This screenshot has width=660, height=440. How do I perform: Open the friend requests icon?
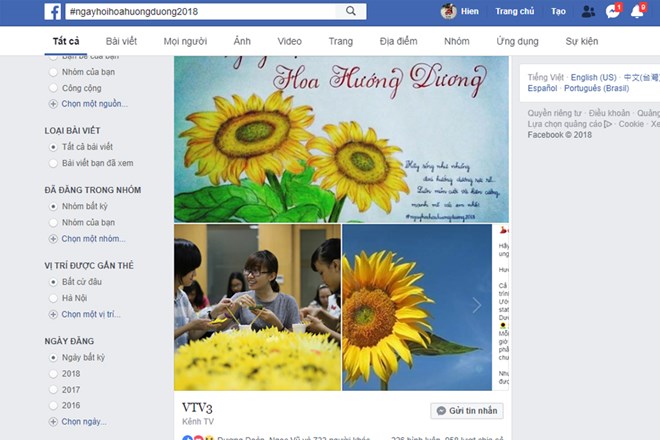[x=588, y=12]
